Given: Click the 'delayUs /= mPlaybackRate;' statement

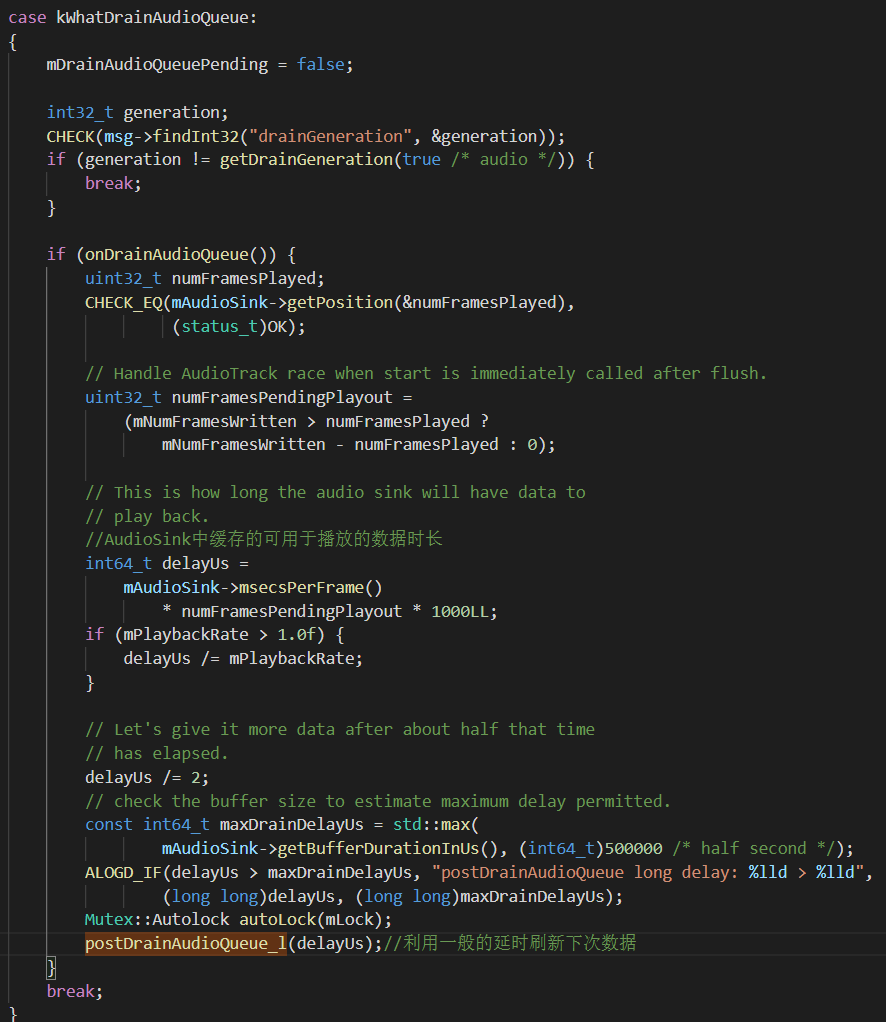Looking at the screenshot, I should 243,659.
